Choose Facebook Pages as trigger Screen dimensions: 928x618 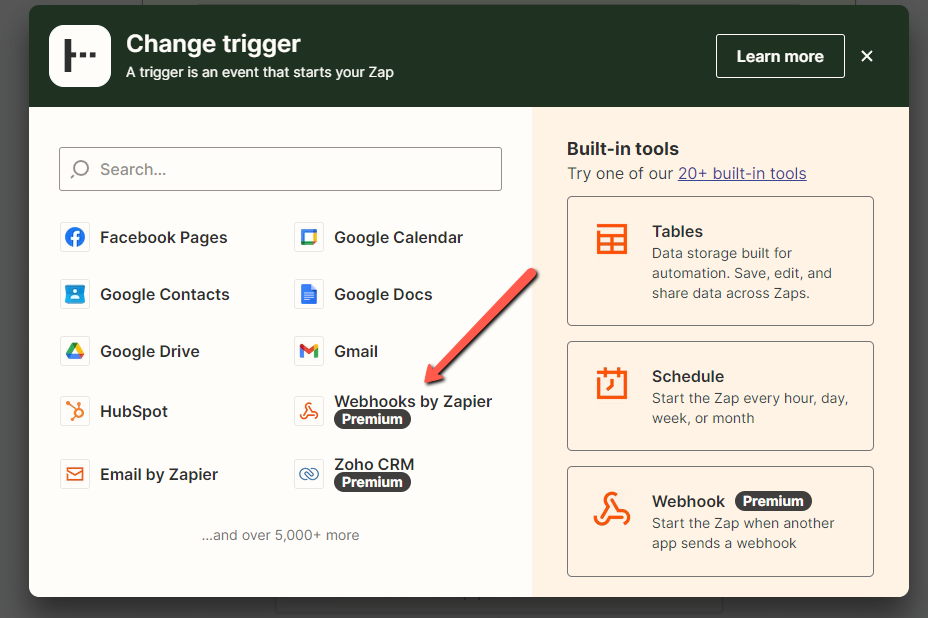(163, 237)
